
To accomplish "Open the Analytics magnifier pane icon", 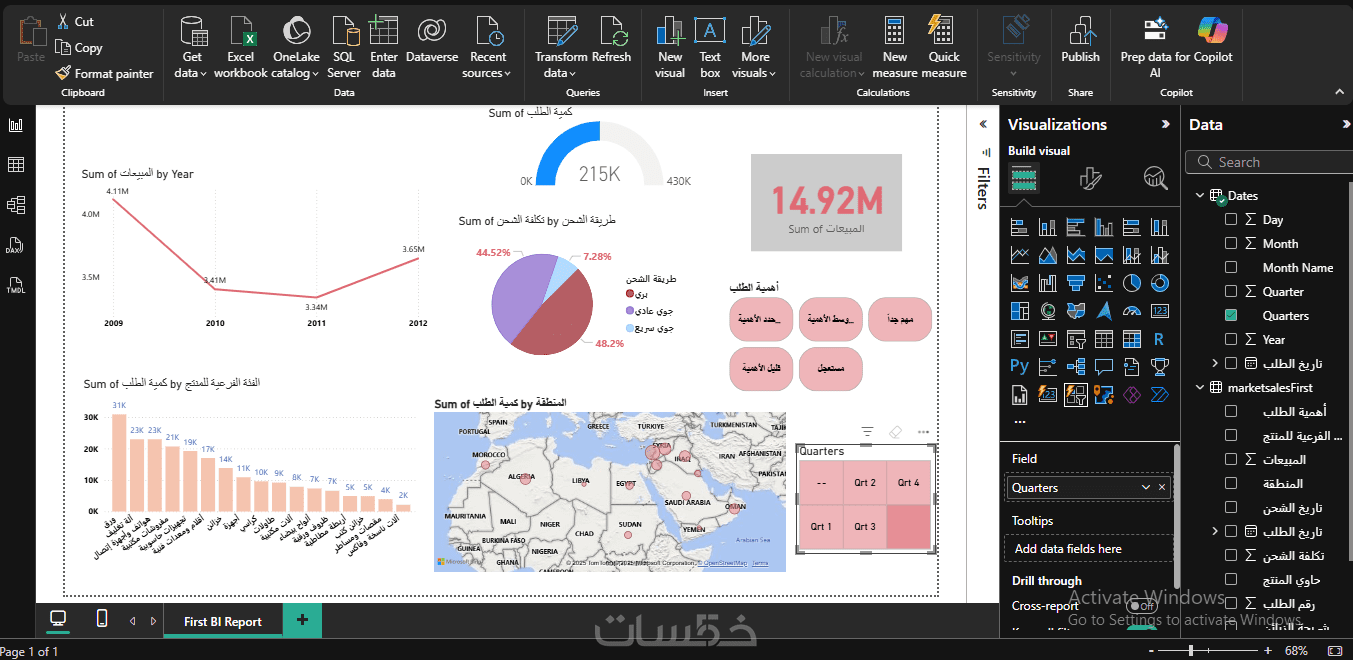I will pos(1155,179).
